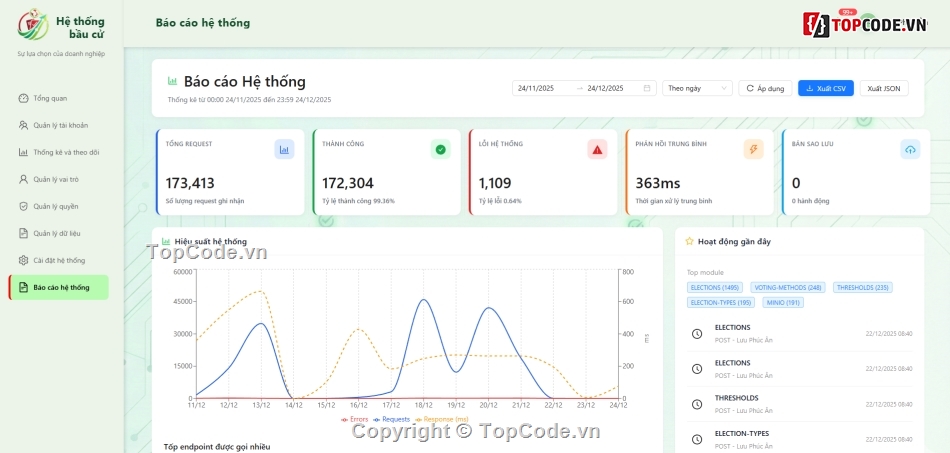
Task: Click clock icon of ELECTION-TYPES activity
Action: (697, 439)
